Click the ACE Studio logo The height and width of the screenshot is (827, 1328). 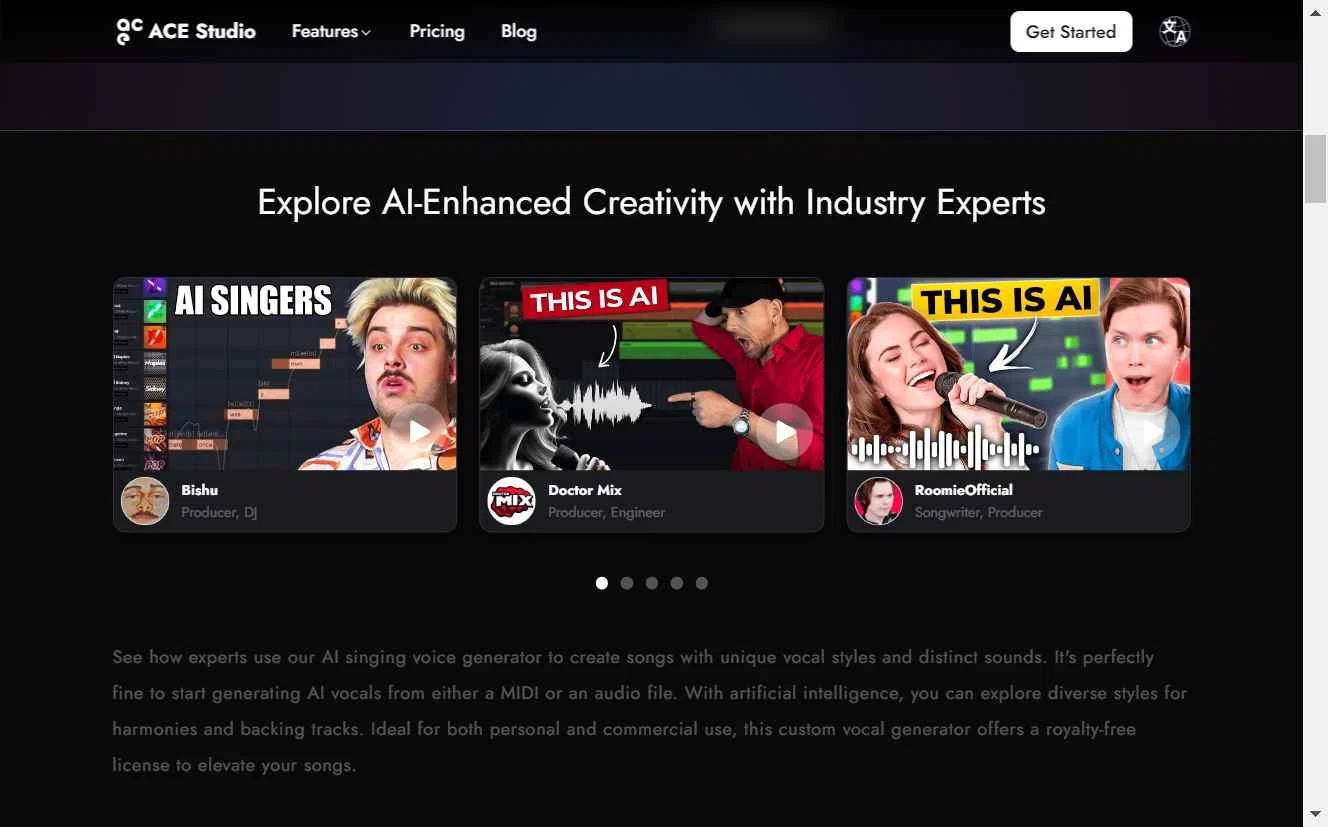pyautogui.click(x=186, y=31)
